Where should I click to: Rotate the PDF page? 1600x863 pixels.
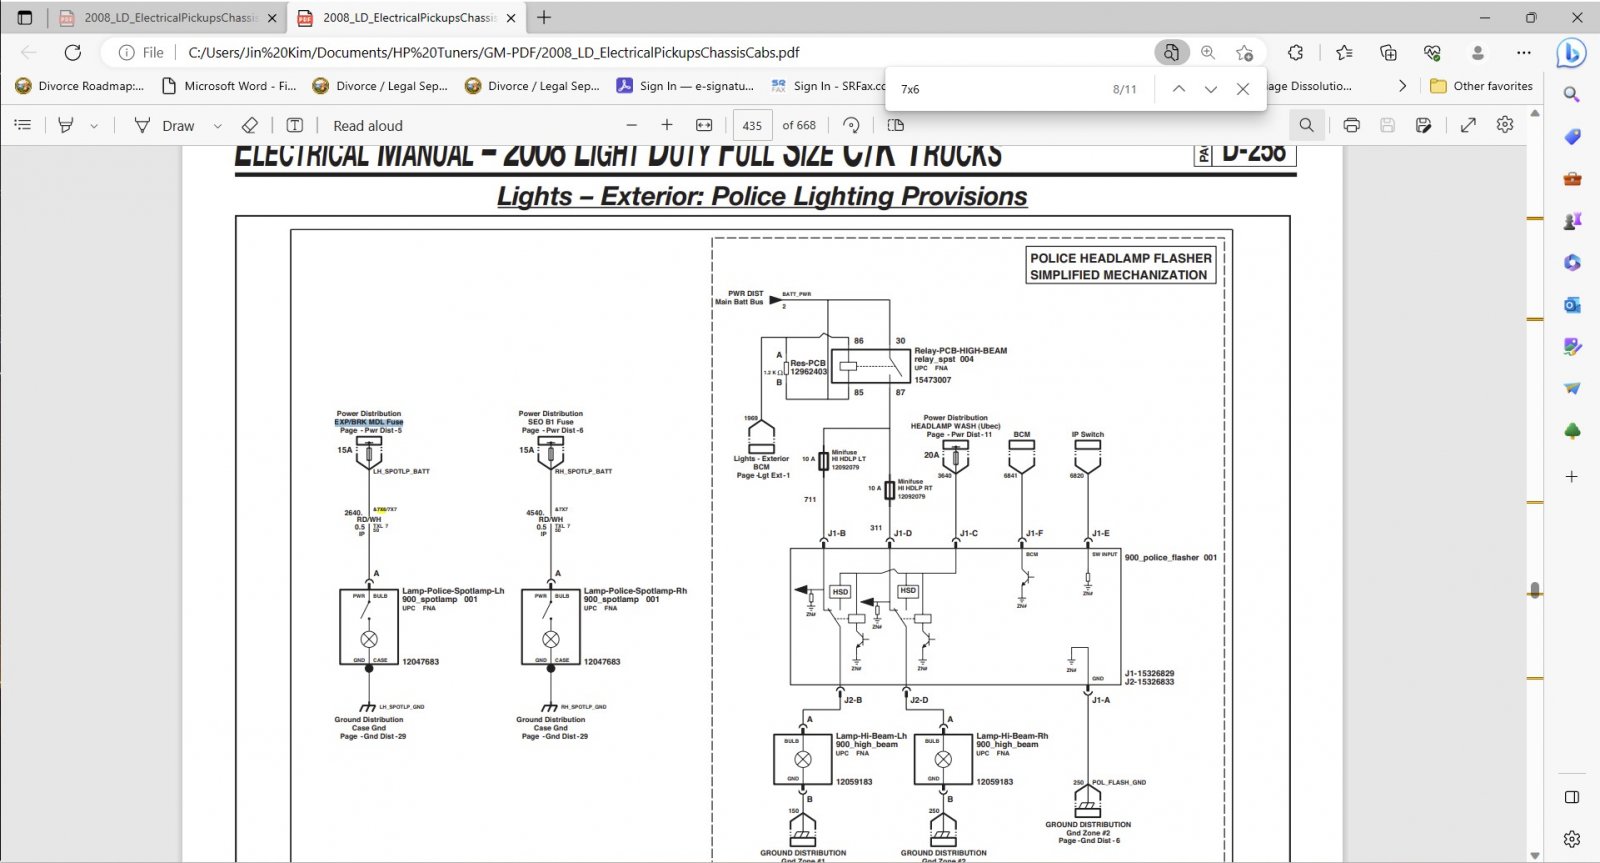point(851,125)
